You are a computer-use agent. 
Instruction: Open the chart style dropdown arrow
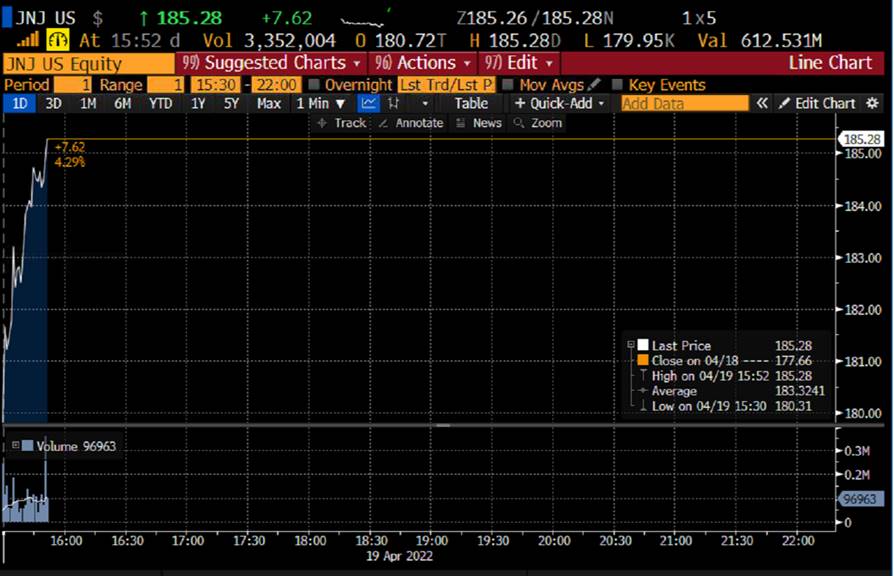425,103
